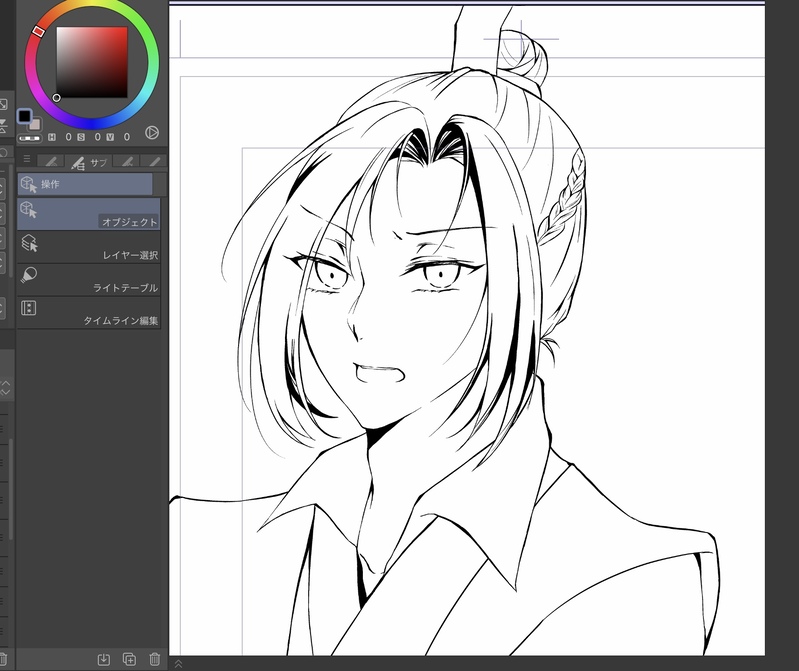The width and height of the screenshot is (799, 671).
Task: Click the color square picker handle
Action: click(x=57, y=97)
